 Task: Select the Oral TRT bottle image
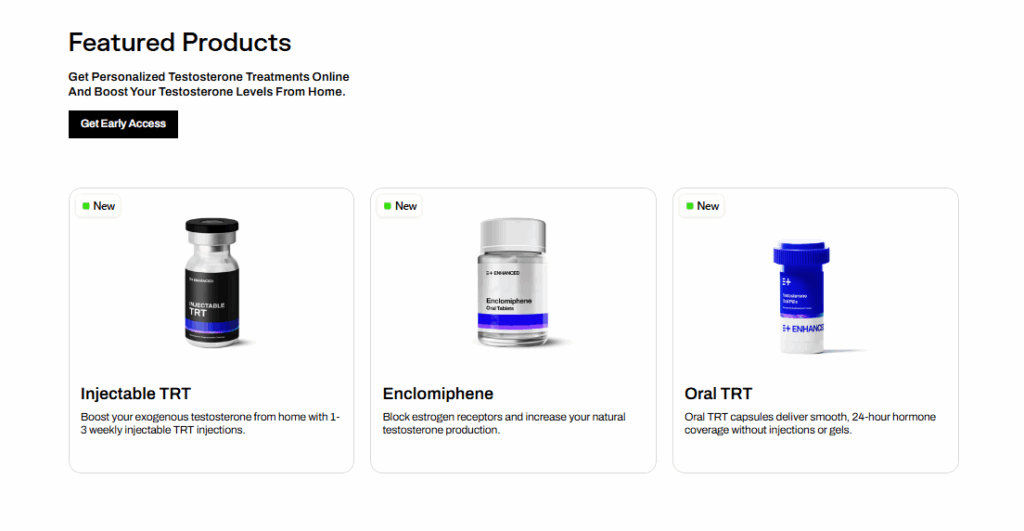813,300
